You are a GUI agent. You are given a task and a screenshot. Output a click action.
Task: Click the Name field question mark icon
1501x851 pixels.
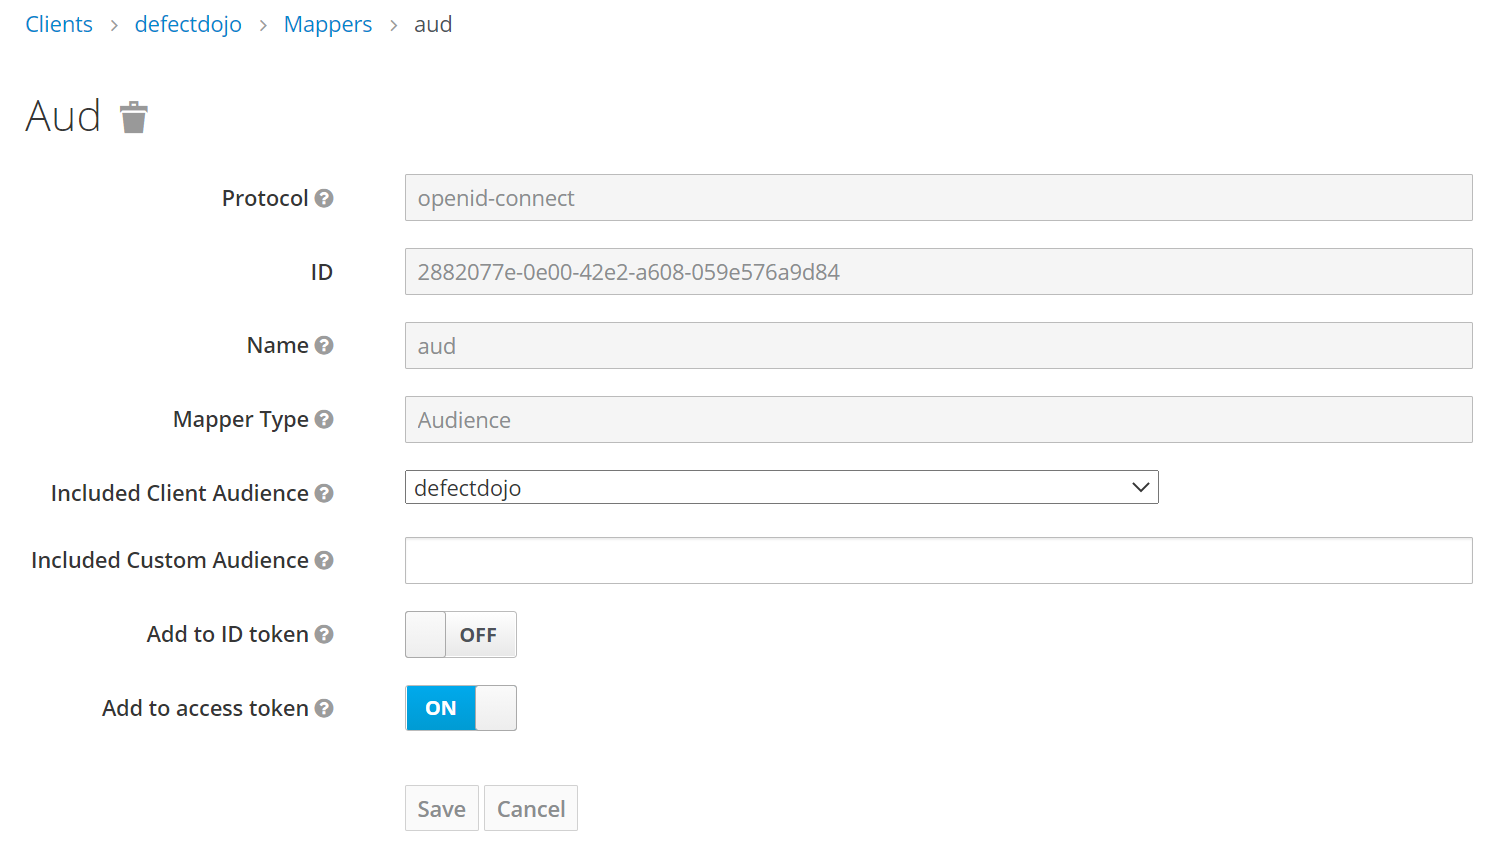325,344
